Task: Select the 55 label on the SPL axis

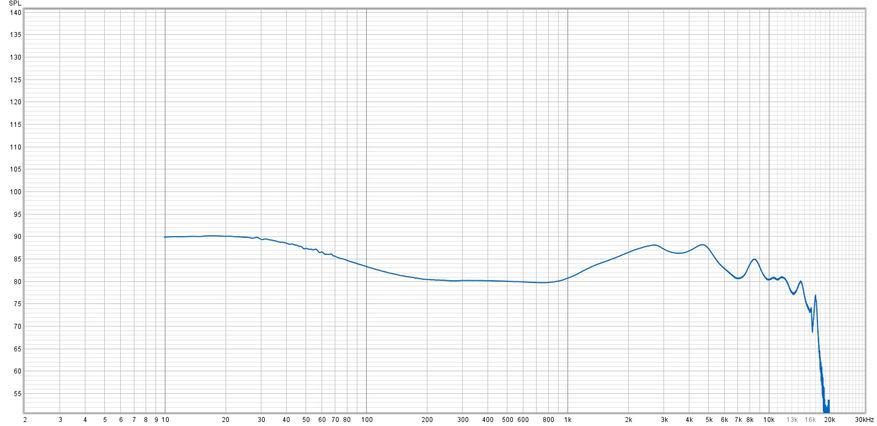Action: coord(17,394)
